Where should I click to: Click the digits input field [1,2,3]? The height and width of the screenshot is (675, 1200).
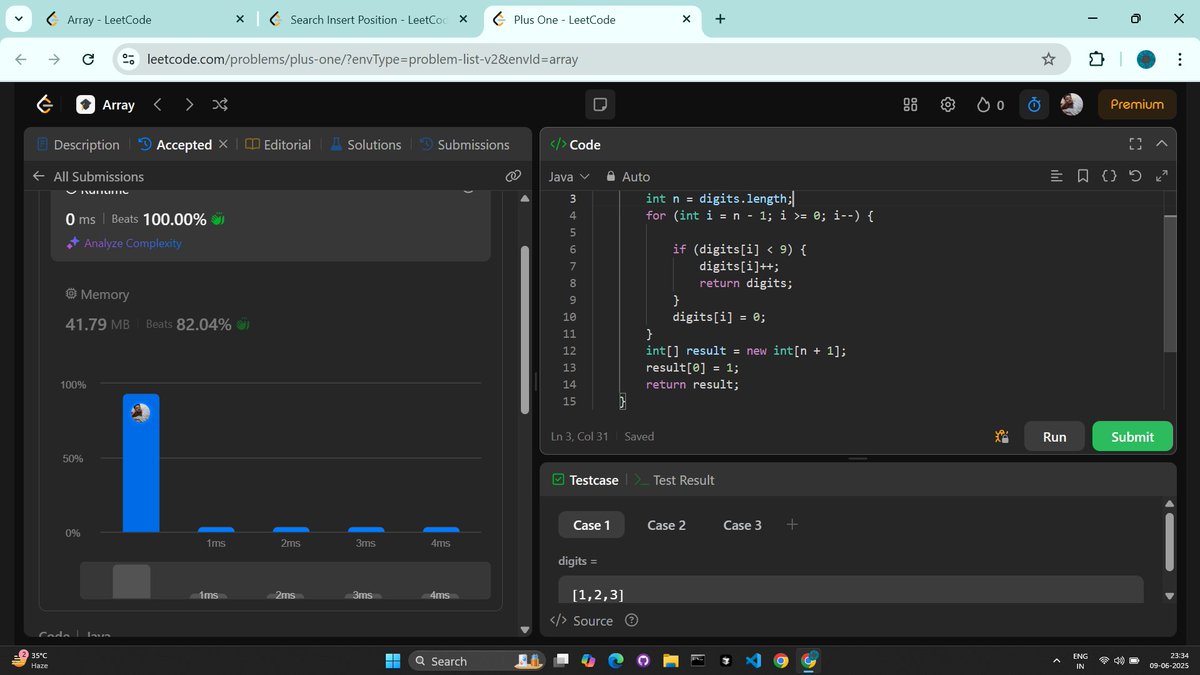pyautogui.click(x=850, y=590)
